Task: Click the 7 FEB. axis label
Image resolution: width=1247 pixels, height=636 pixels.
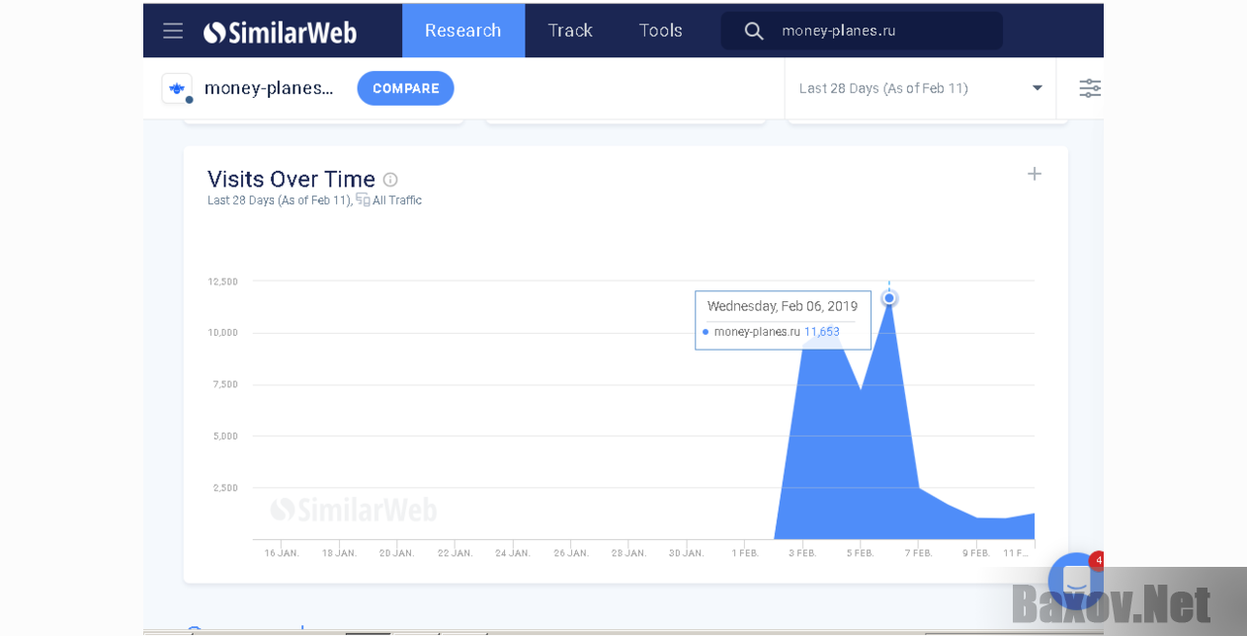Action: tap(919, 553)
